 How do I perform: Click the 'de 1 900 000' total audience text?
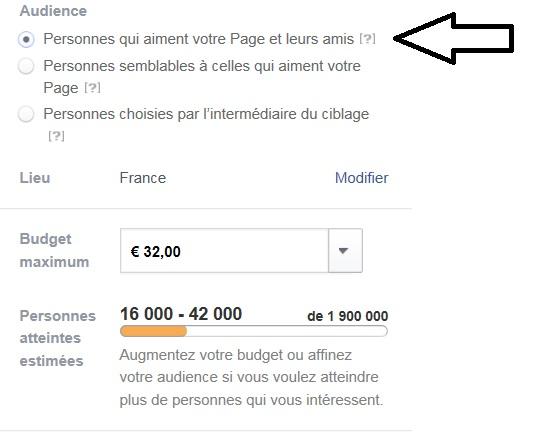348,316
